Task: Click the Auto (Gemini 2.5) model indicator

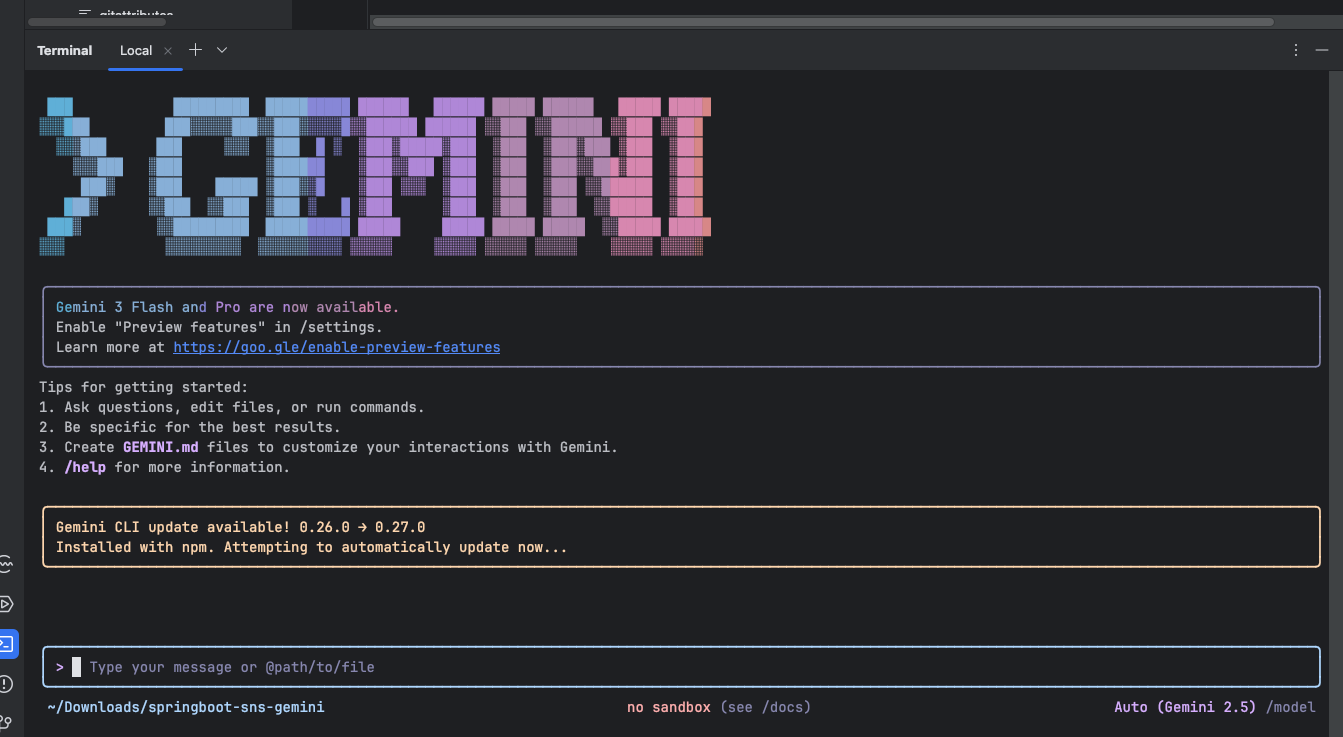Action: (1184, 707)
